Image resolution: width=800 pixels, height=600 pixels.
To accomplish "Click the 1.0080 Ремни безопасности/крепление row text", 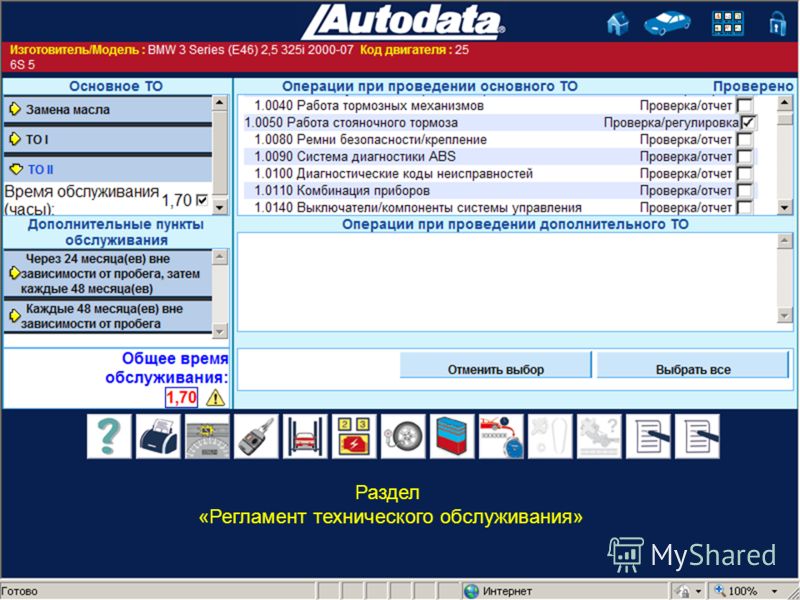I will pos(370,140).
